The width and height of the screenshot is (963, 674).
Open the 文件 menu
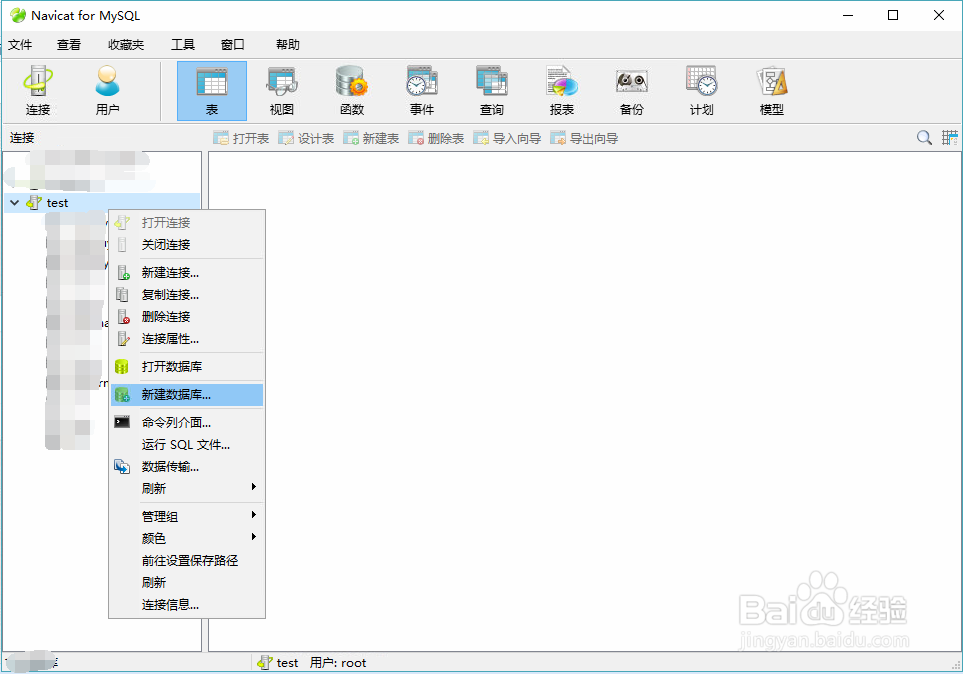(20, 45)
